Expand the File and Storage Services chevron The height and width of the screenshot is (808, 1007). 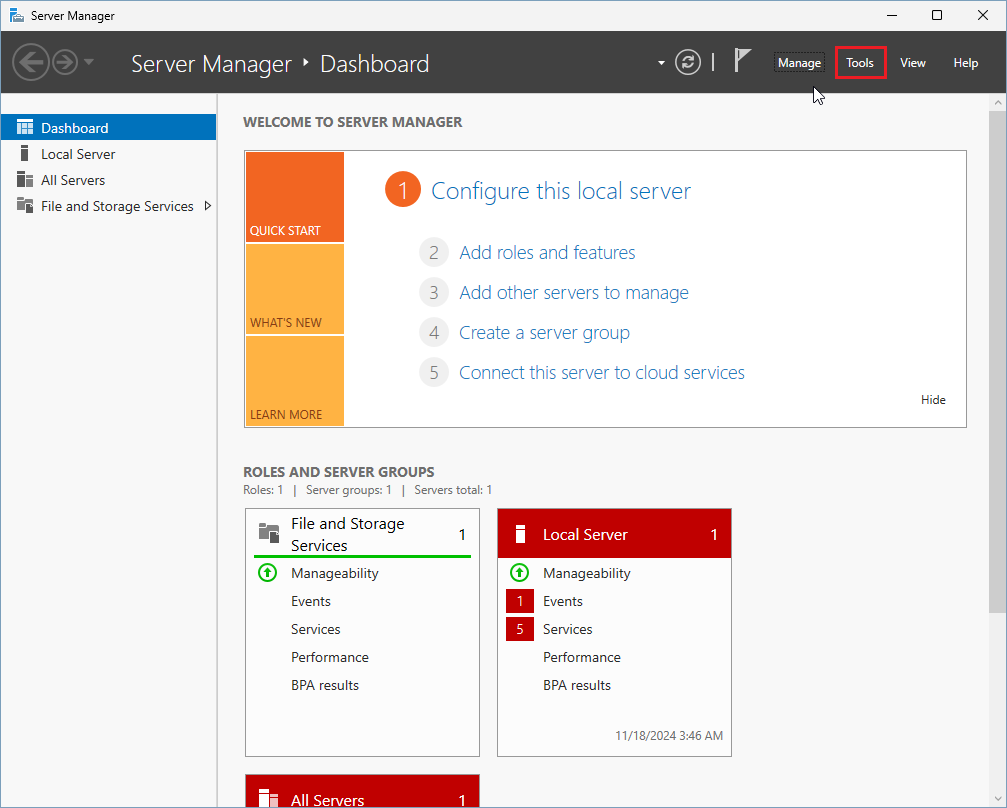[x=207, y=205]
